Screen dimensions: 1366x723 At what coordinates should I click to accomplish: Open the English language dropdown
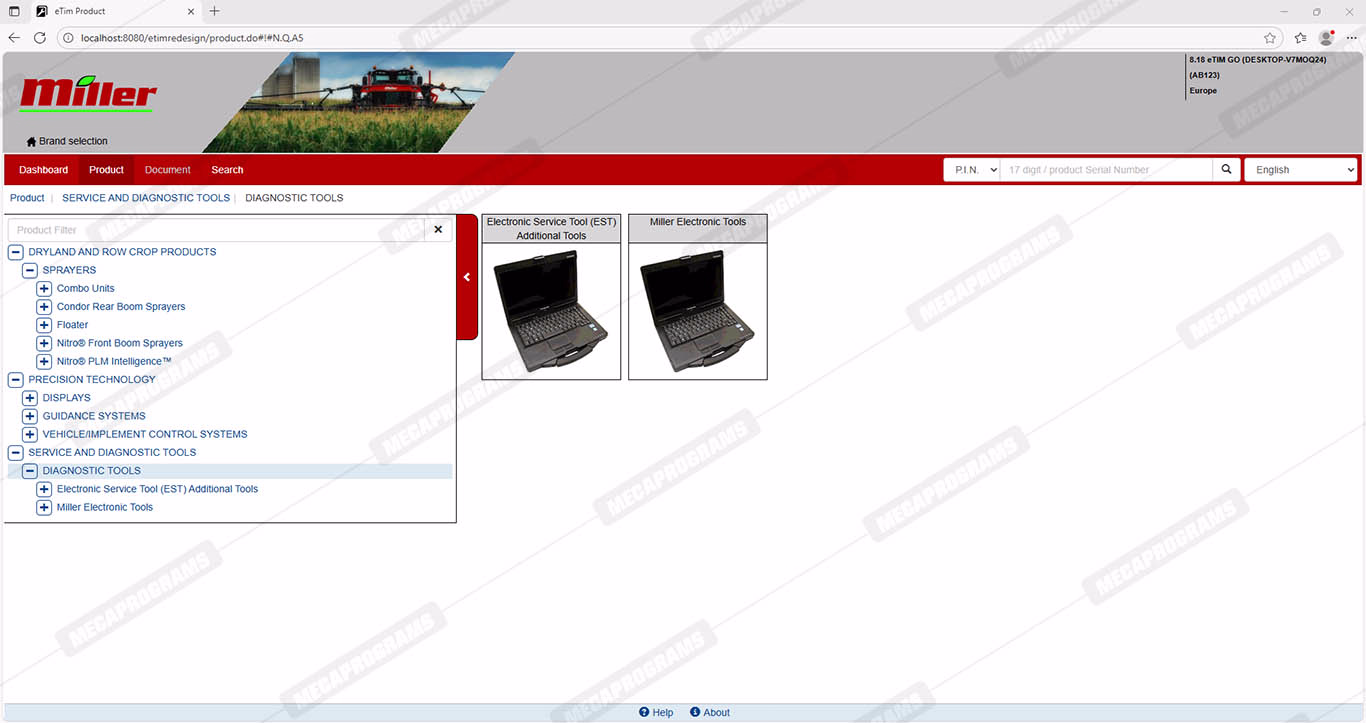pos(1300,170)
